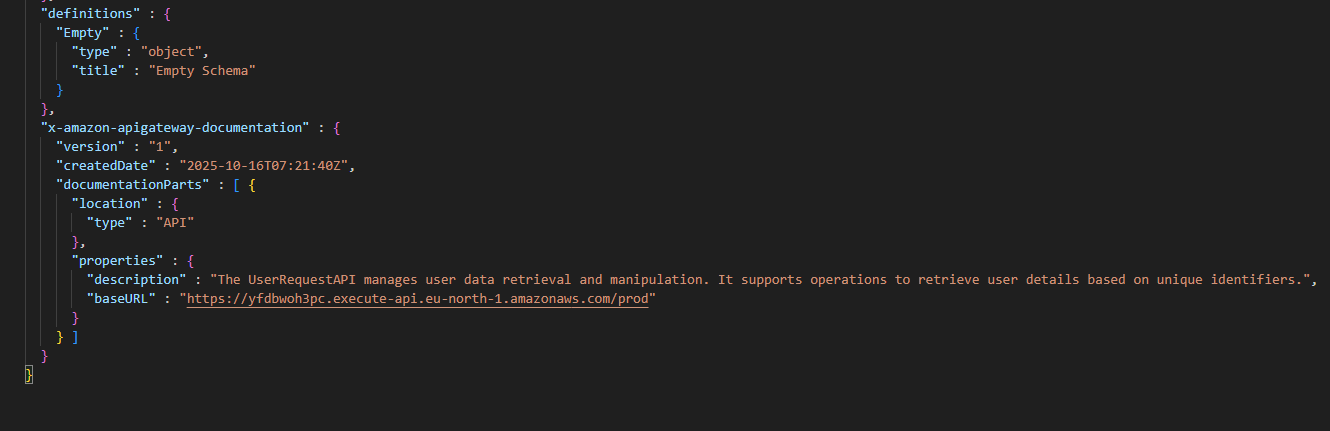Click the "object" type value
Image resolution: width=1330 pixels, height=431 pixels.
click(x=176, y=51)
